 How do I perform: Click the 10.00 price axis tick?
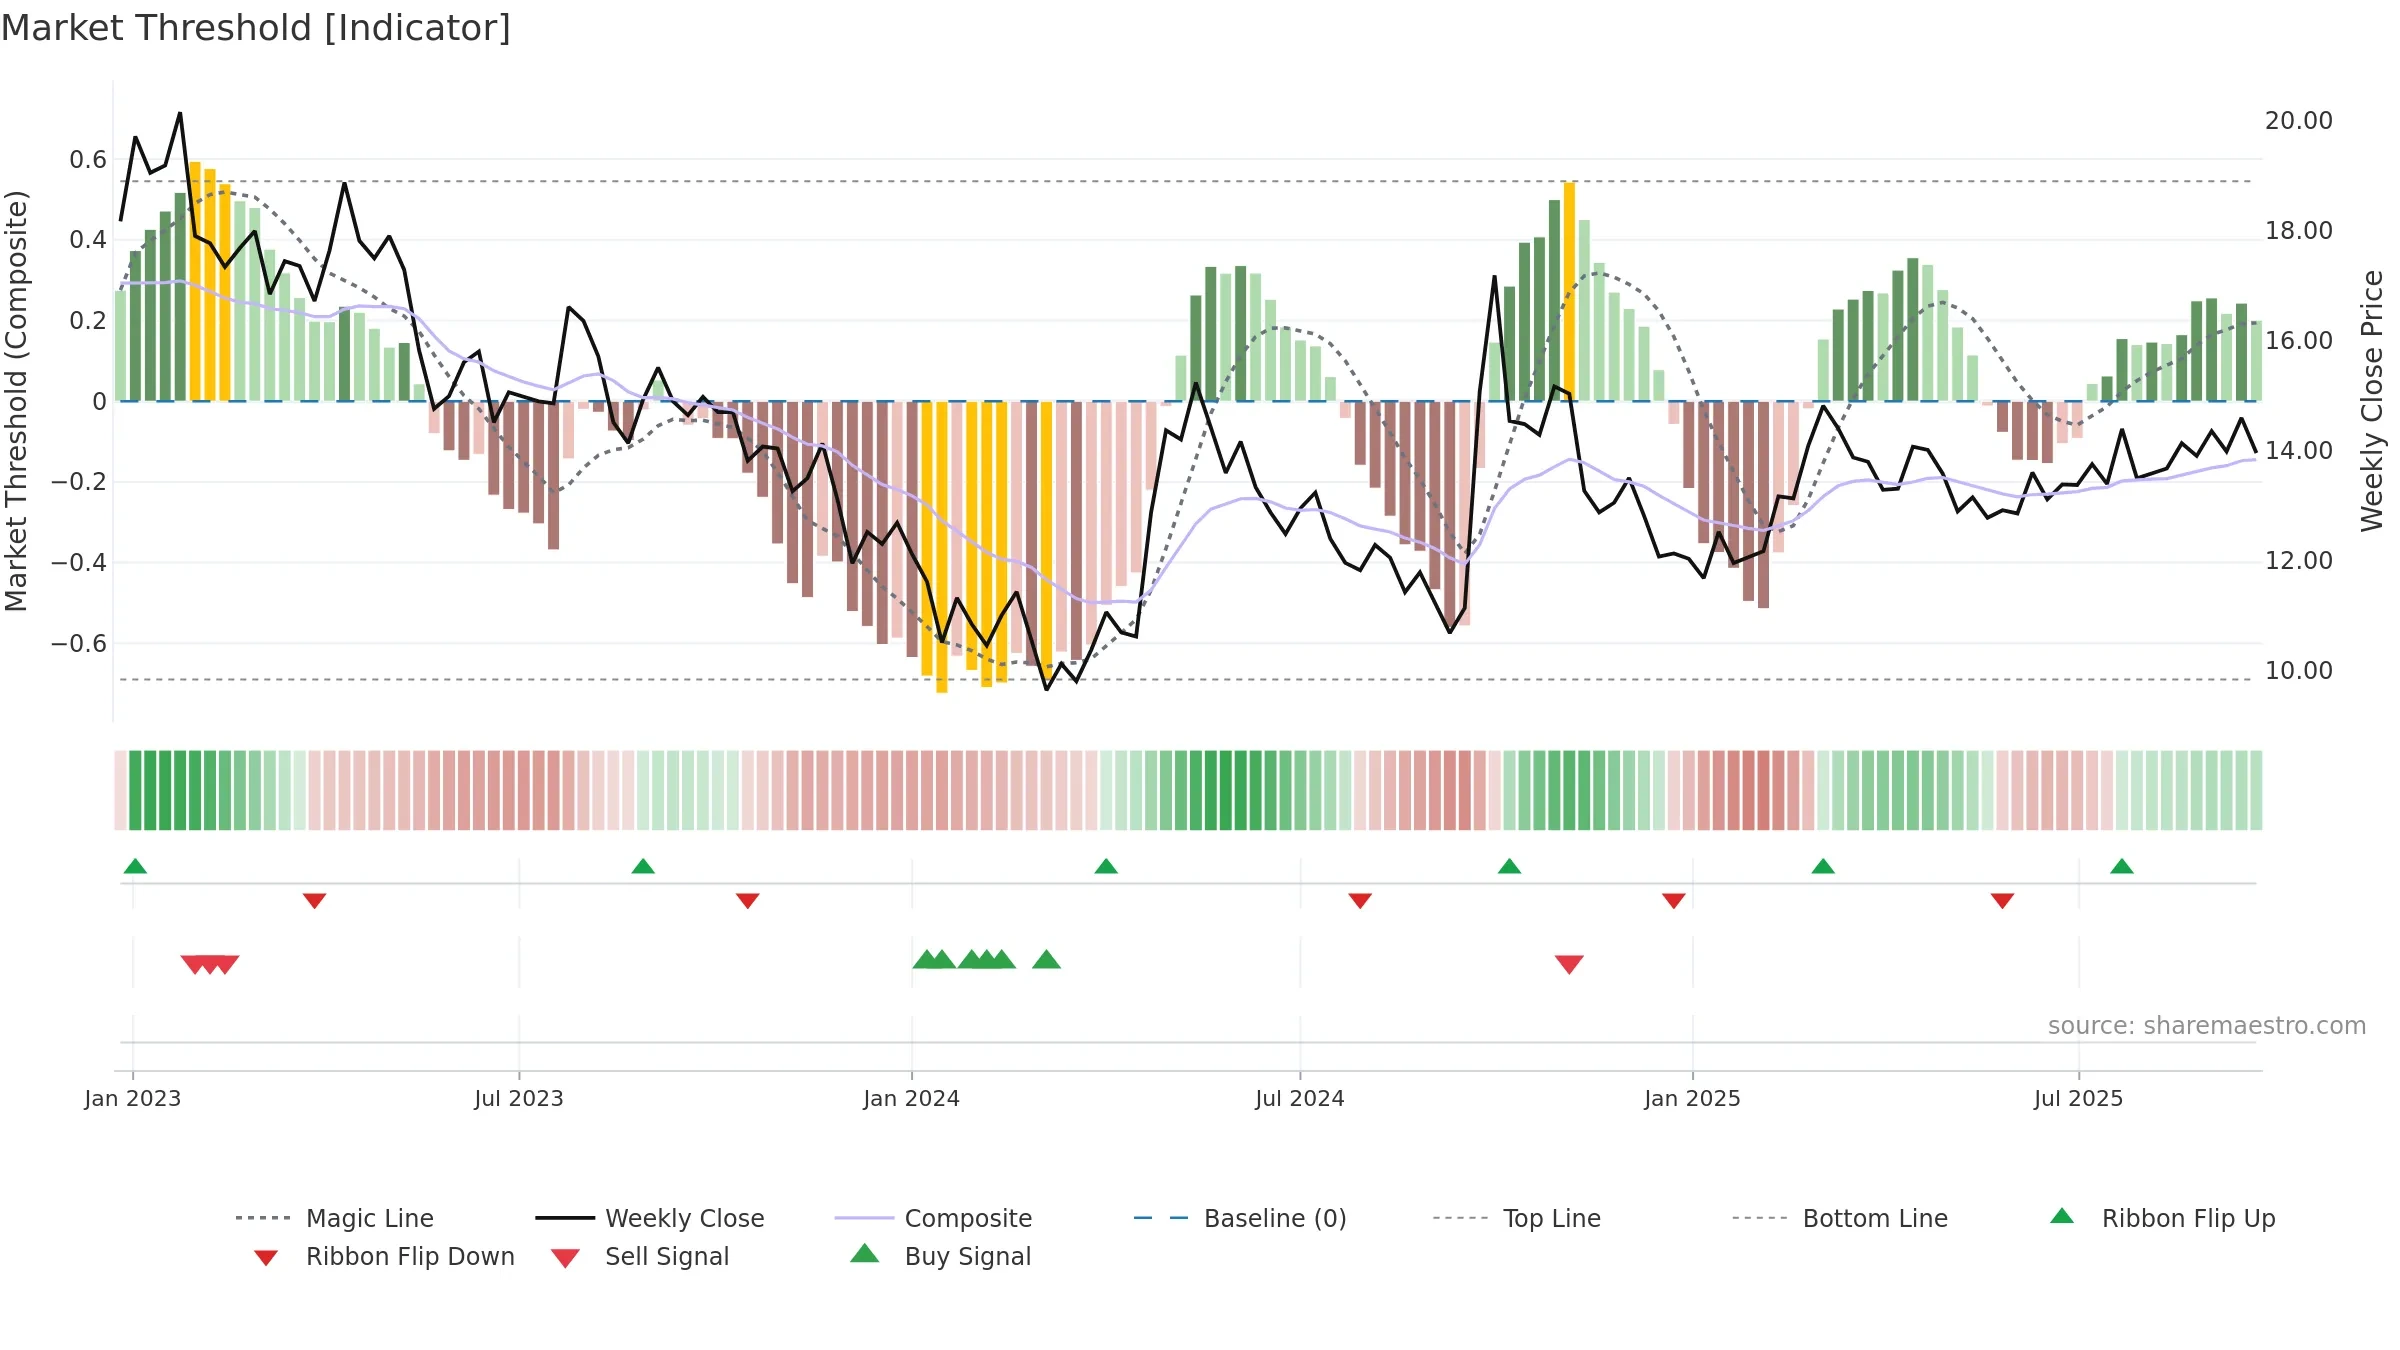coord(2299,671)
